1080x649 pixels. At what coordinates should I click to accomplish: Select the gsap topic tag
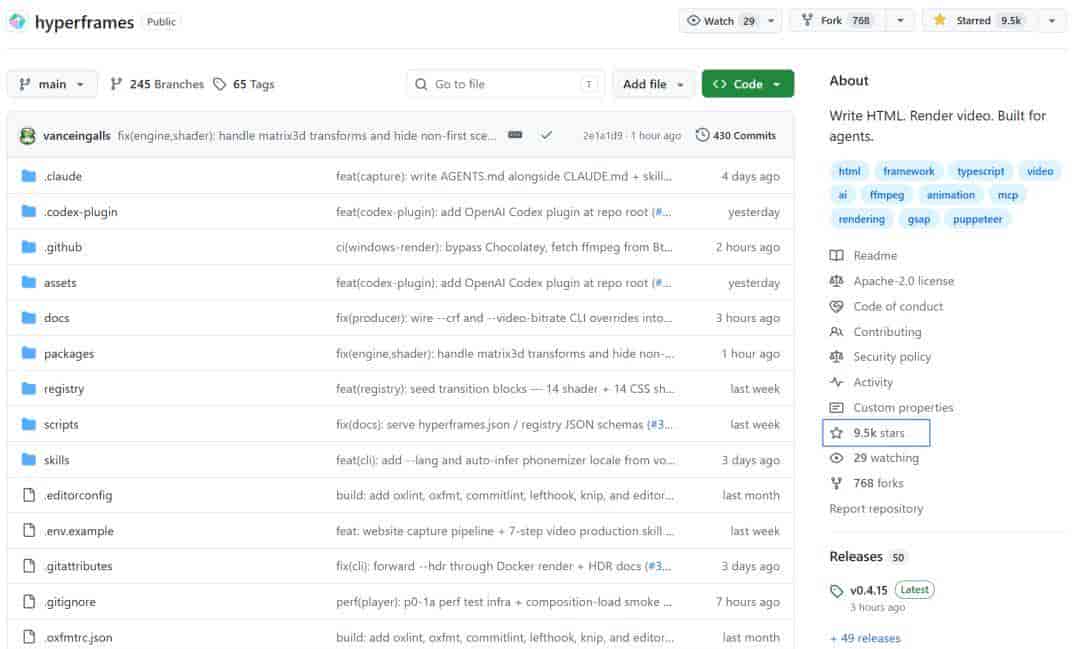(919, 220)
